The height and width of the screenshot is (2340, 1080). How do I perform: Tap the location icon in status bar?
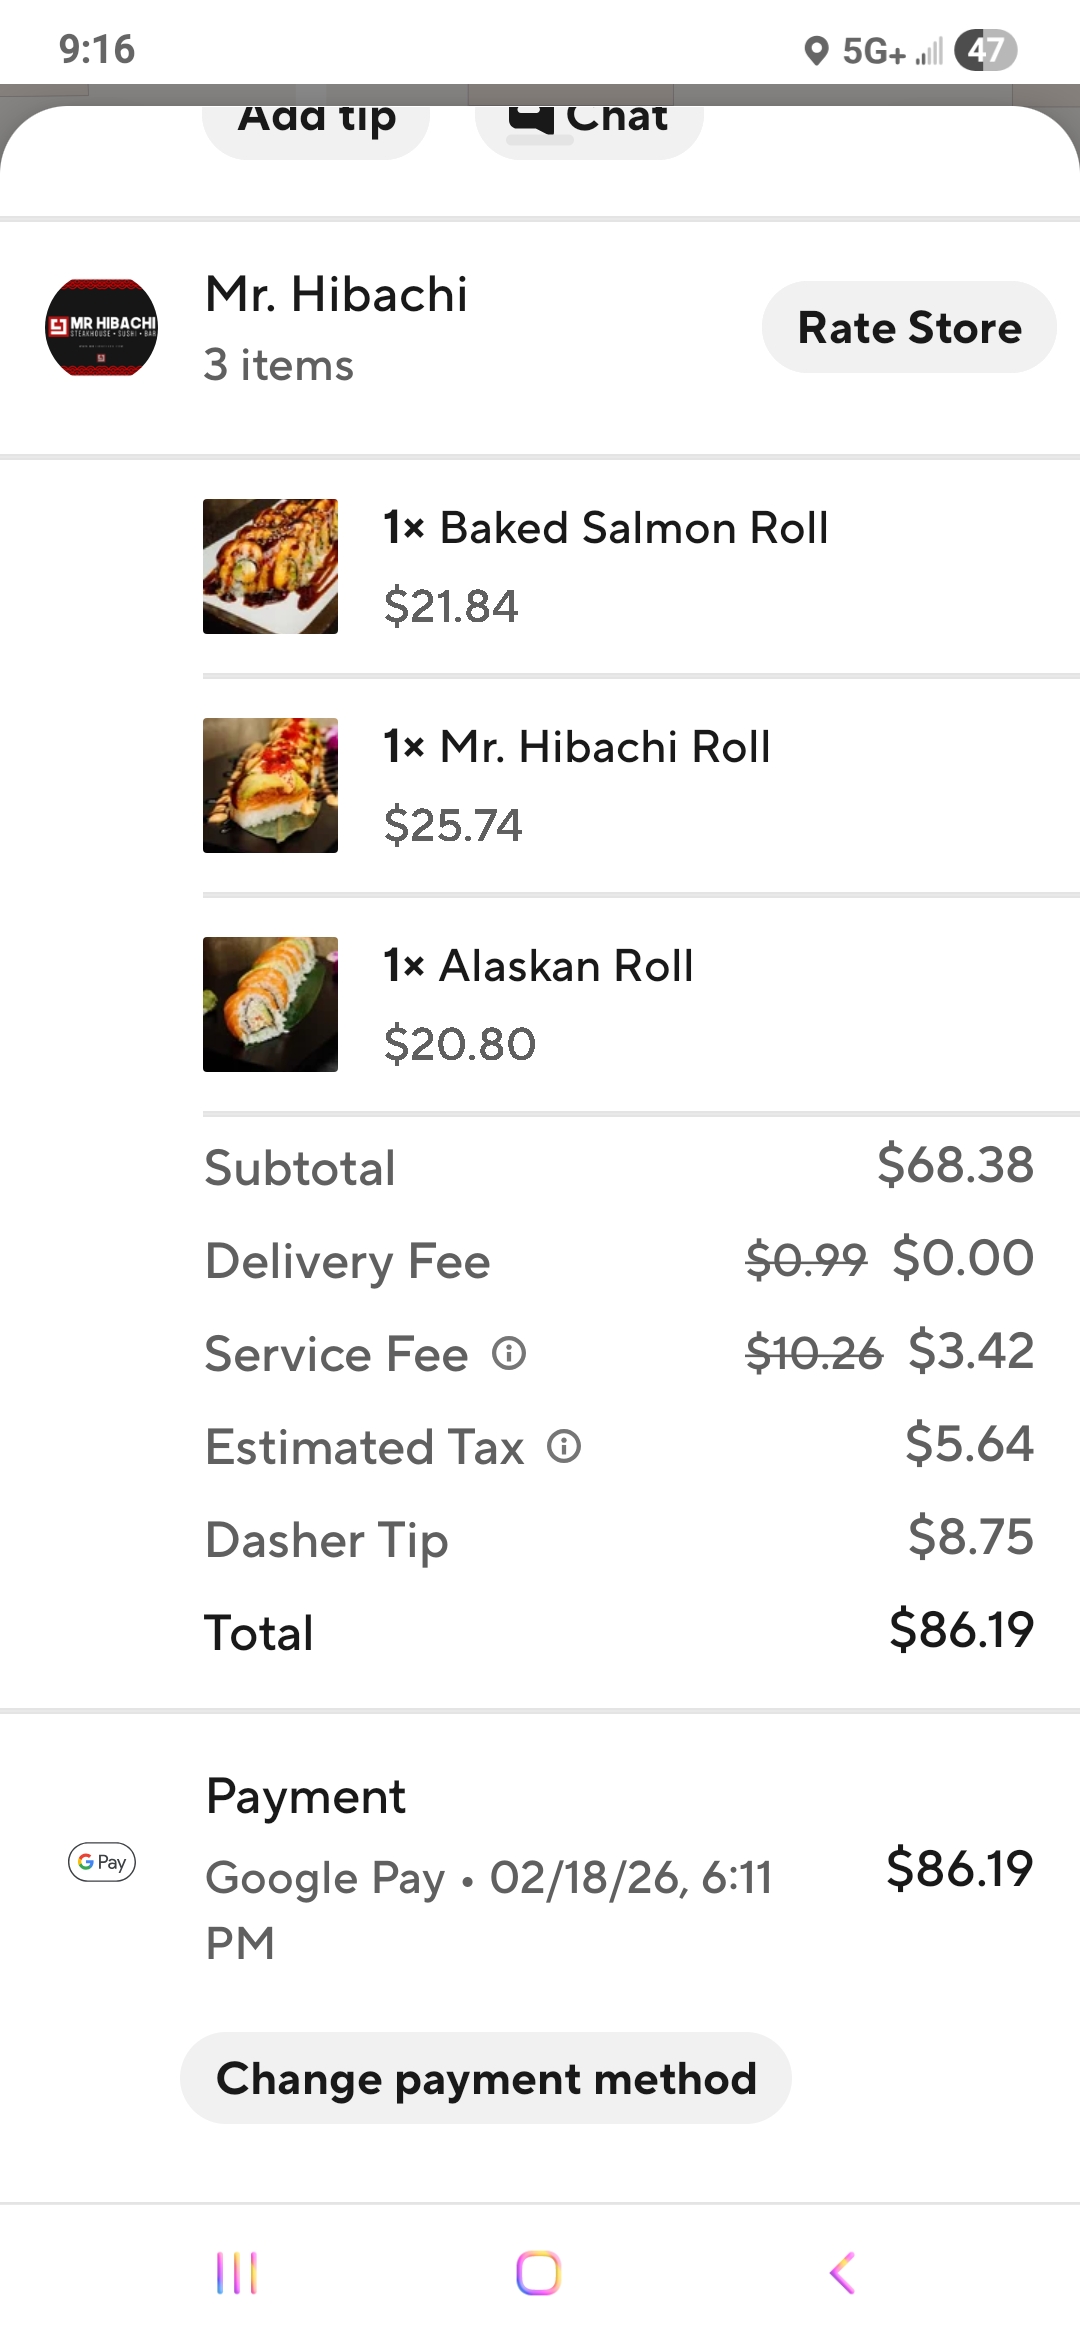816,50
